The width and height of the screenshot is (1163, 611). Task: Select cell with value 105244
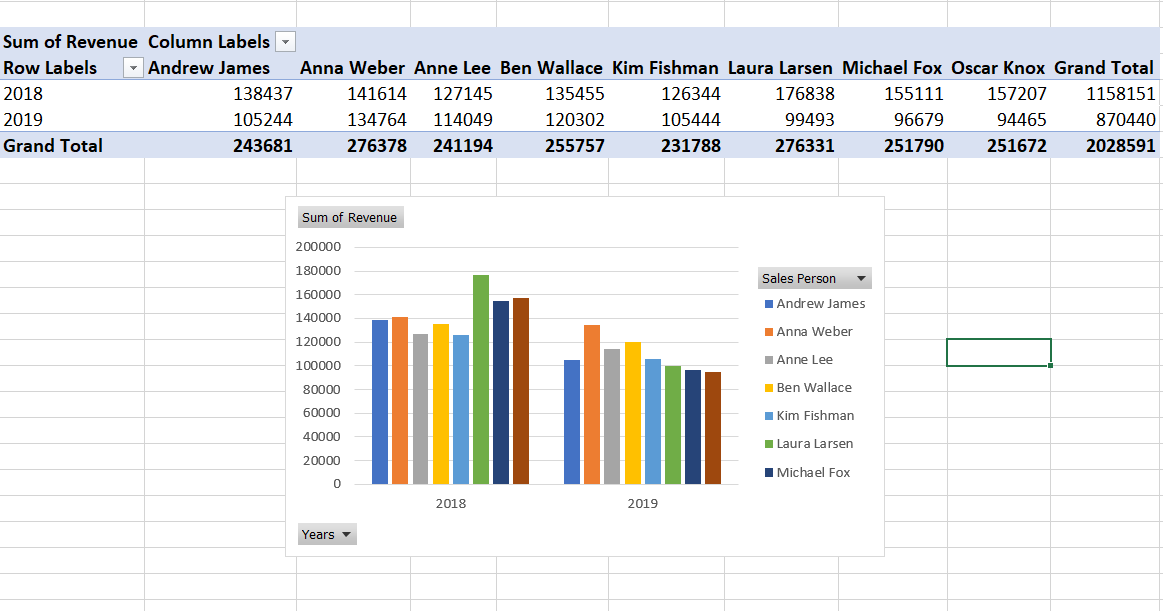click(x=220, y=119)
